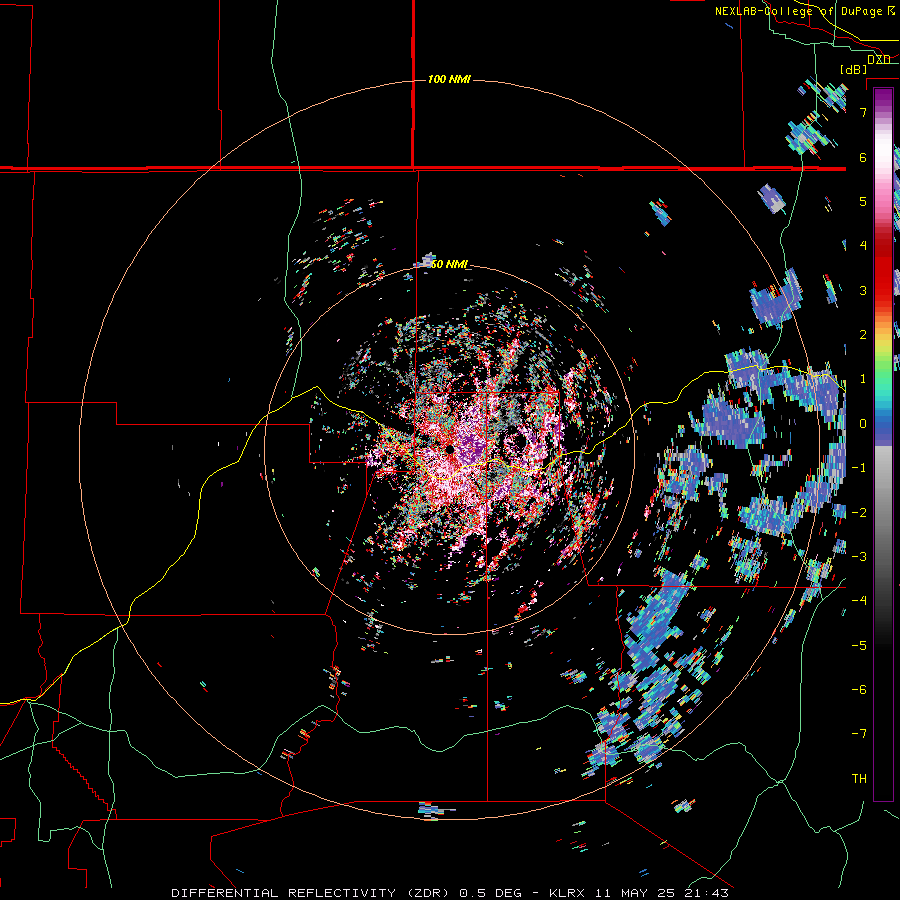Click the "-7" value on the color scale
The height and width of the screenshot is (900, 900).
tap(859, 734)
